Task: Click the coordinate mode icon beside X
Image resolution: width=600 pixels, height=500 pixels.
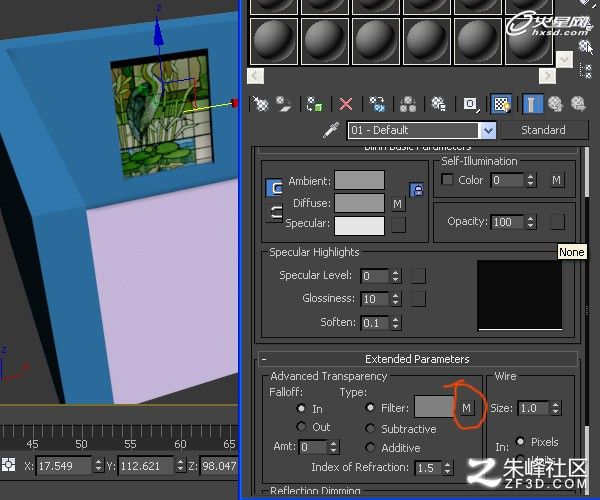Action: click(x=8, y=465)
